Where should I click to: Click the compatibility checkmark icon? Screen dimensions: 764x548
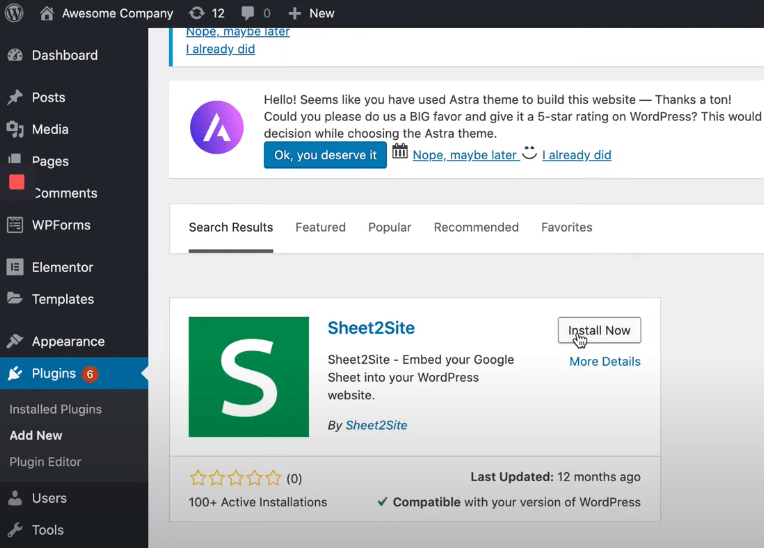click(382, 501)
